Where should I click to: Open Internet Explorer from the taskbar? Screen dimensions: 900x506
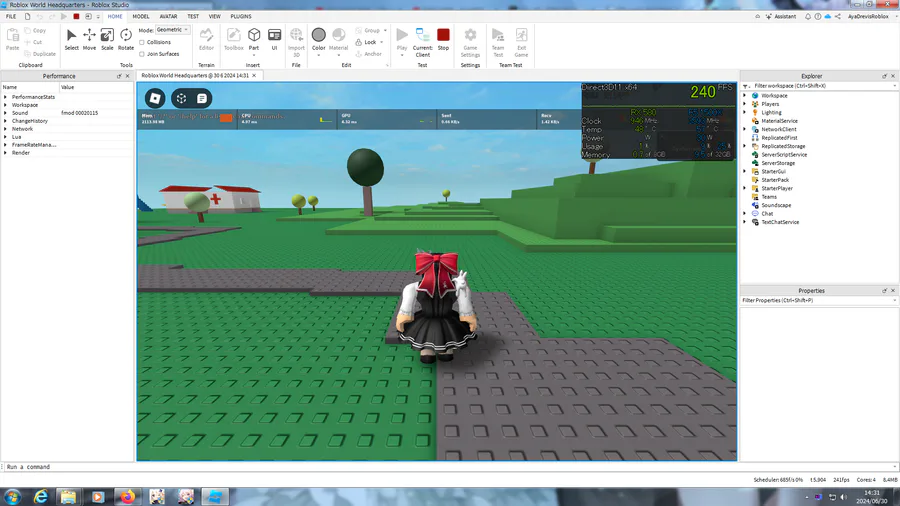click(41, 496)
